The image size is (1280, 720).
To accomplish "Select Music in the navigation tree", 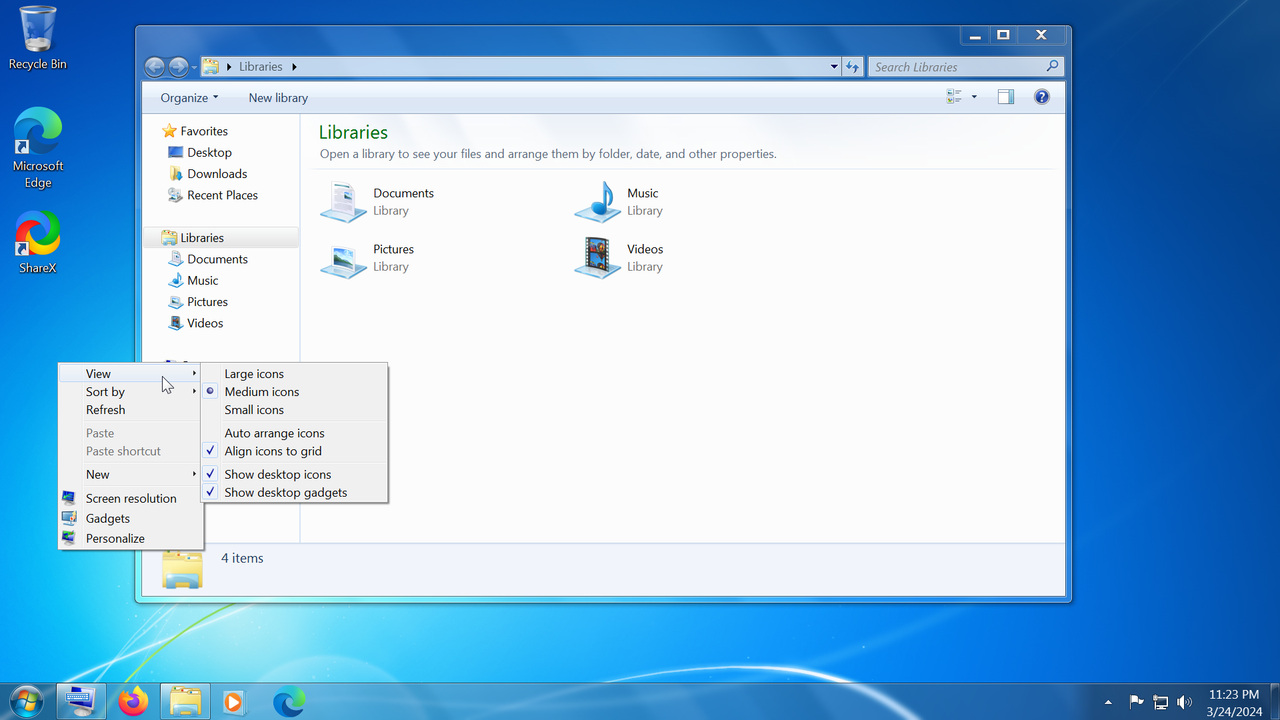I will click(x=202, y=281).
